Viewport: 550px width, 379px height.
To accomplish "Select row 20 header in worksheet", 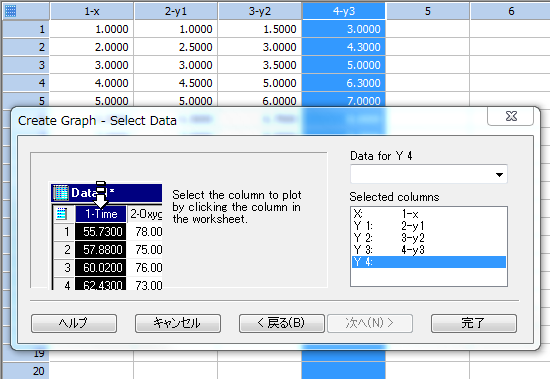I will (x=26, y=371).
